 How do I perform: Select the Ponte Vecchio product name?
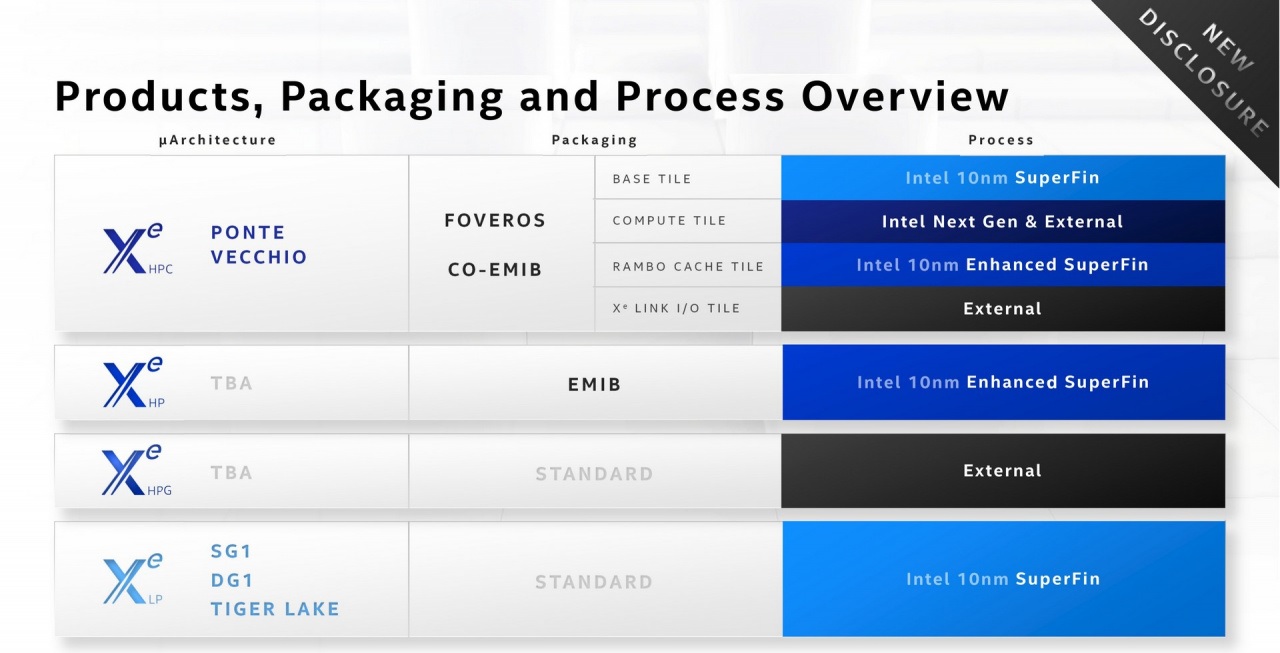coord(258,245)
